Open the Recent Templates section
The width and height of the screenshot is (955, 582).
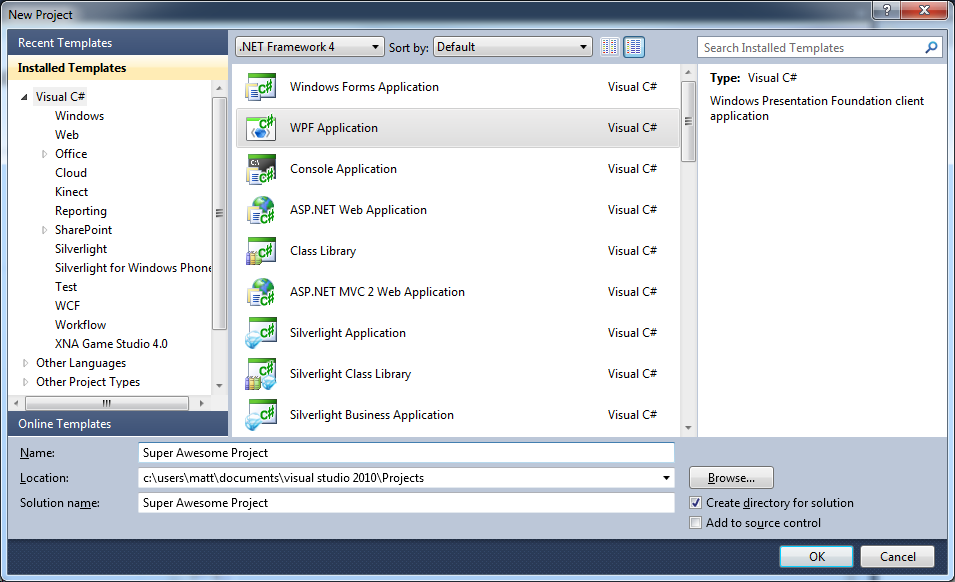tap(118, 43)
